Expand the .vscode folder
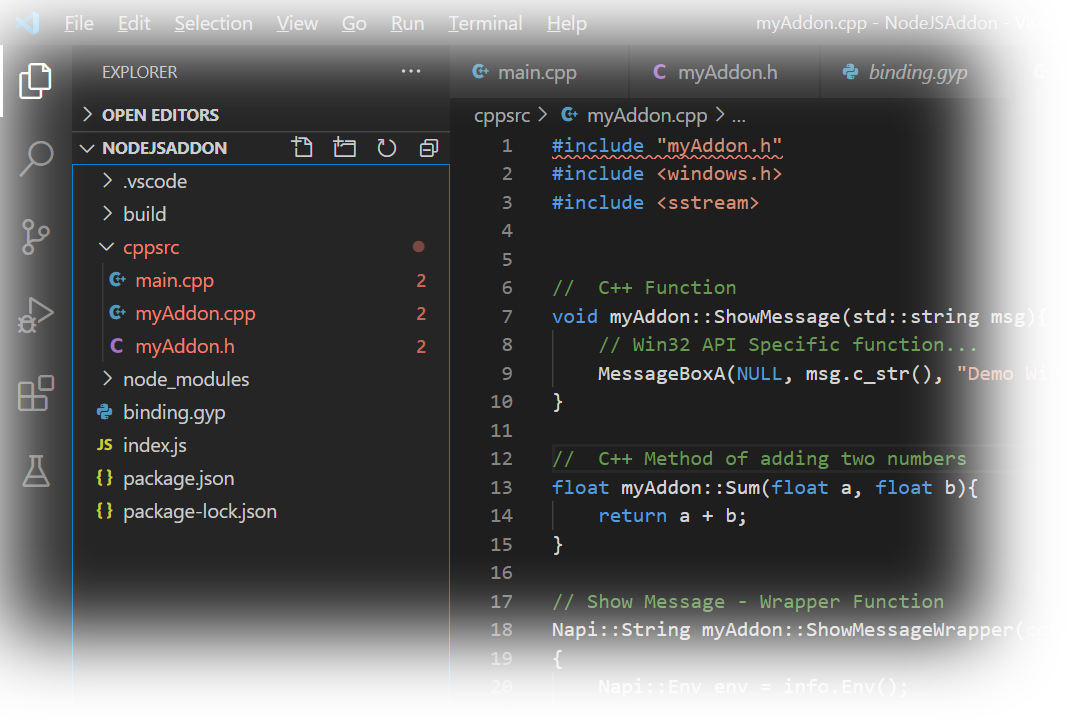This screenshot has width=1067, height=722. (155, 182)
